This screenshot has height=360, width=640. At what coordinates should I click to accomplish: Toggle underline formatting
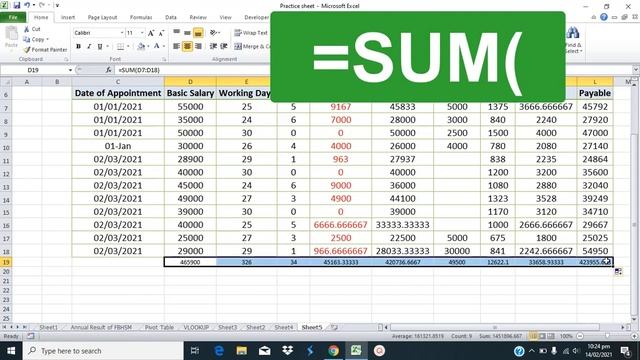coord(100,47)
